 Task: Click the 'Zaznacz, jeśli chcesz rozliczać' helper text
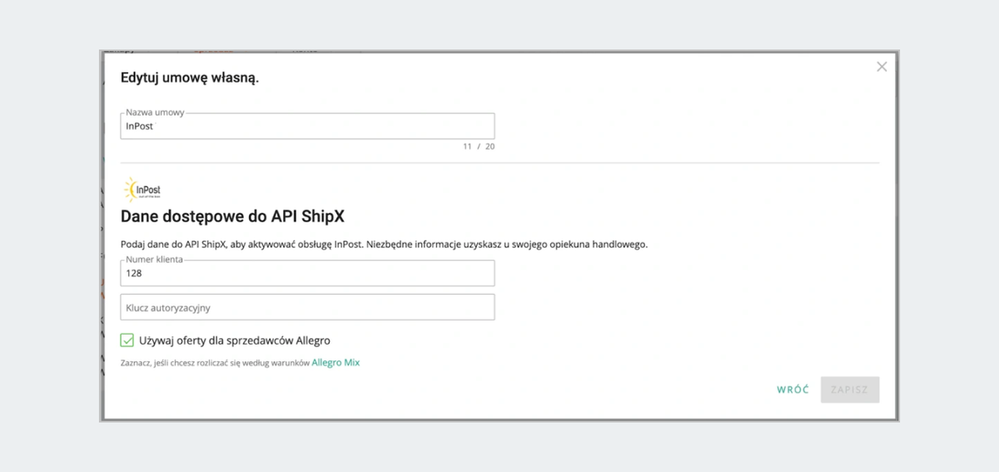pos(215,363)
